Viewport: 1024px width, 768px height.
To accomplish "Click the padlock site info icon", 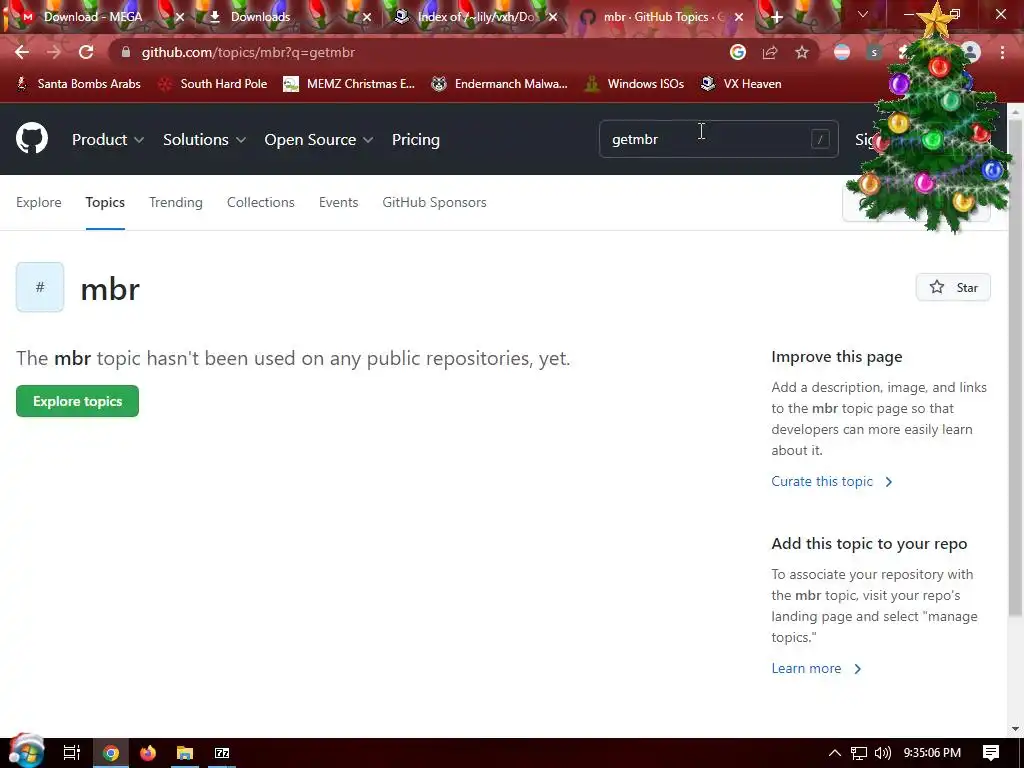I will [x=125, y=52].
